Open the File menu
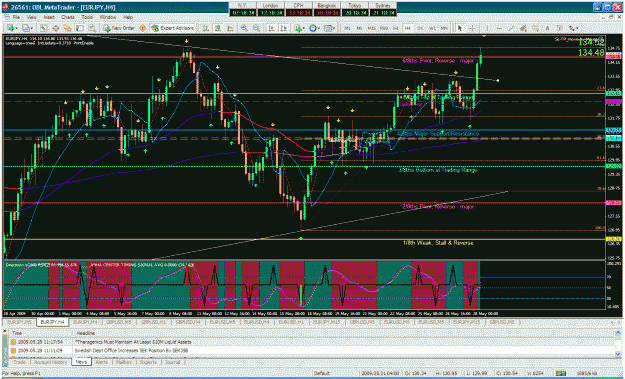625x379 pixels. tap(16, 18)
